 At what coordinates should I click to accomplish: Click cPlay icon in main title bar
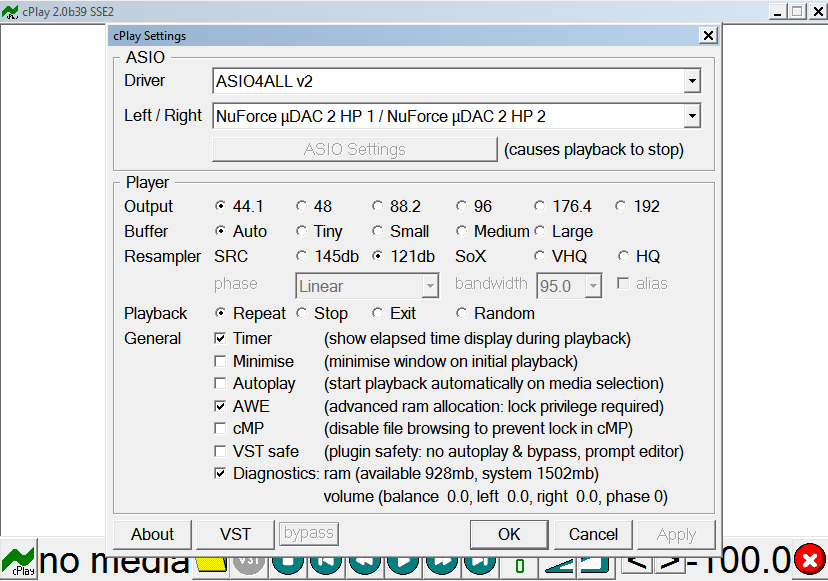coord(10,11)
